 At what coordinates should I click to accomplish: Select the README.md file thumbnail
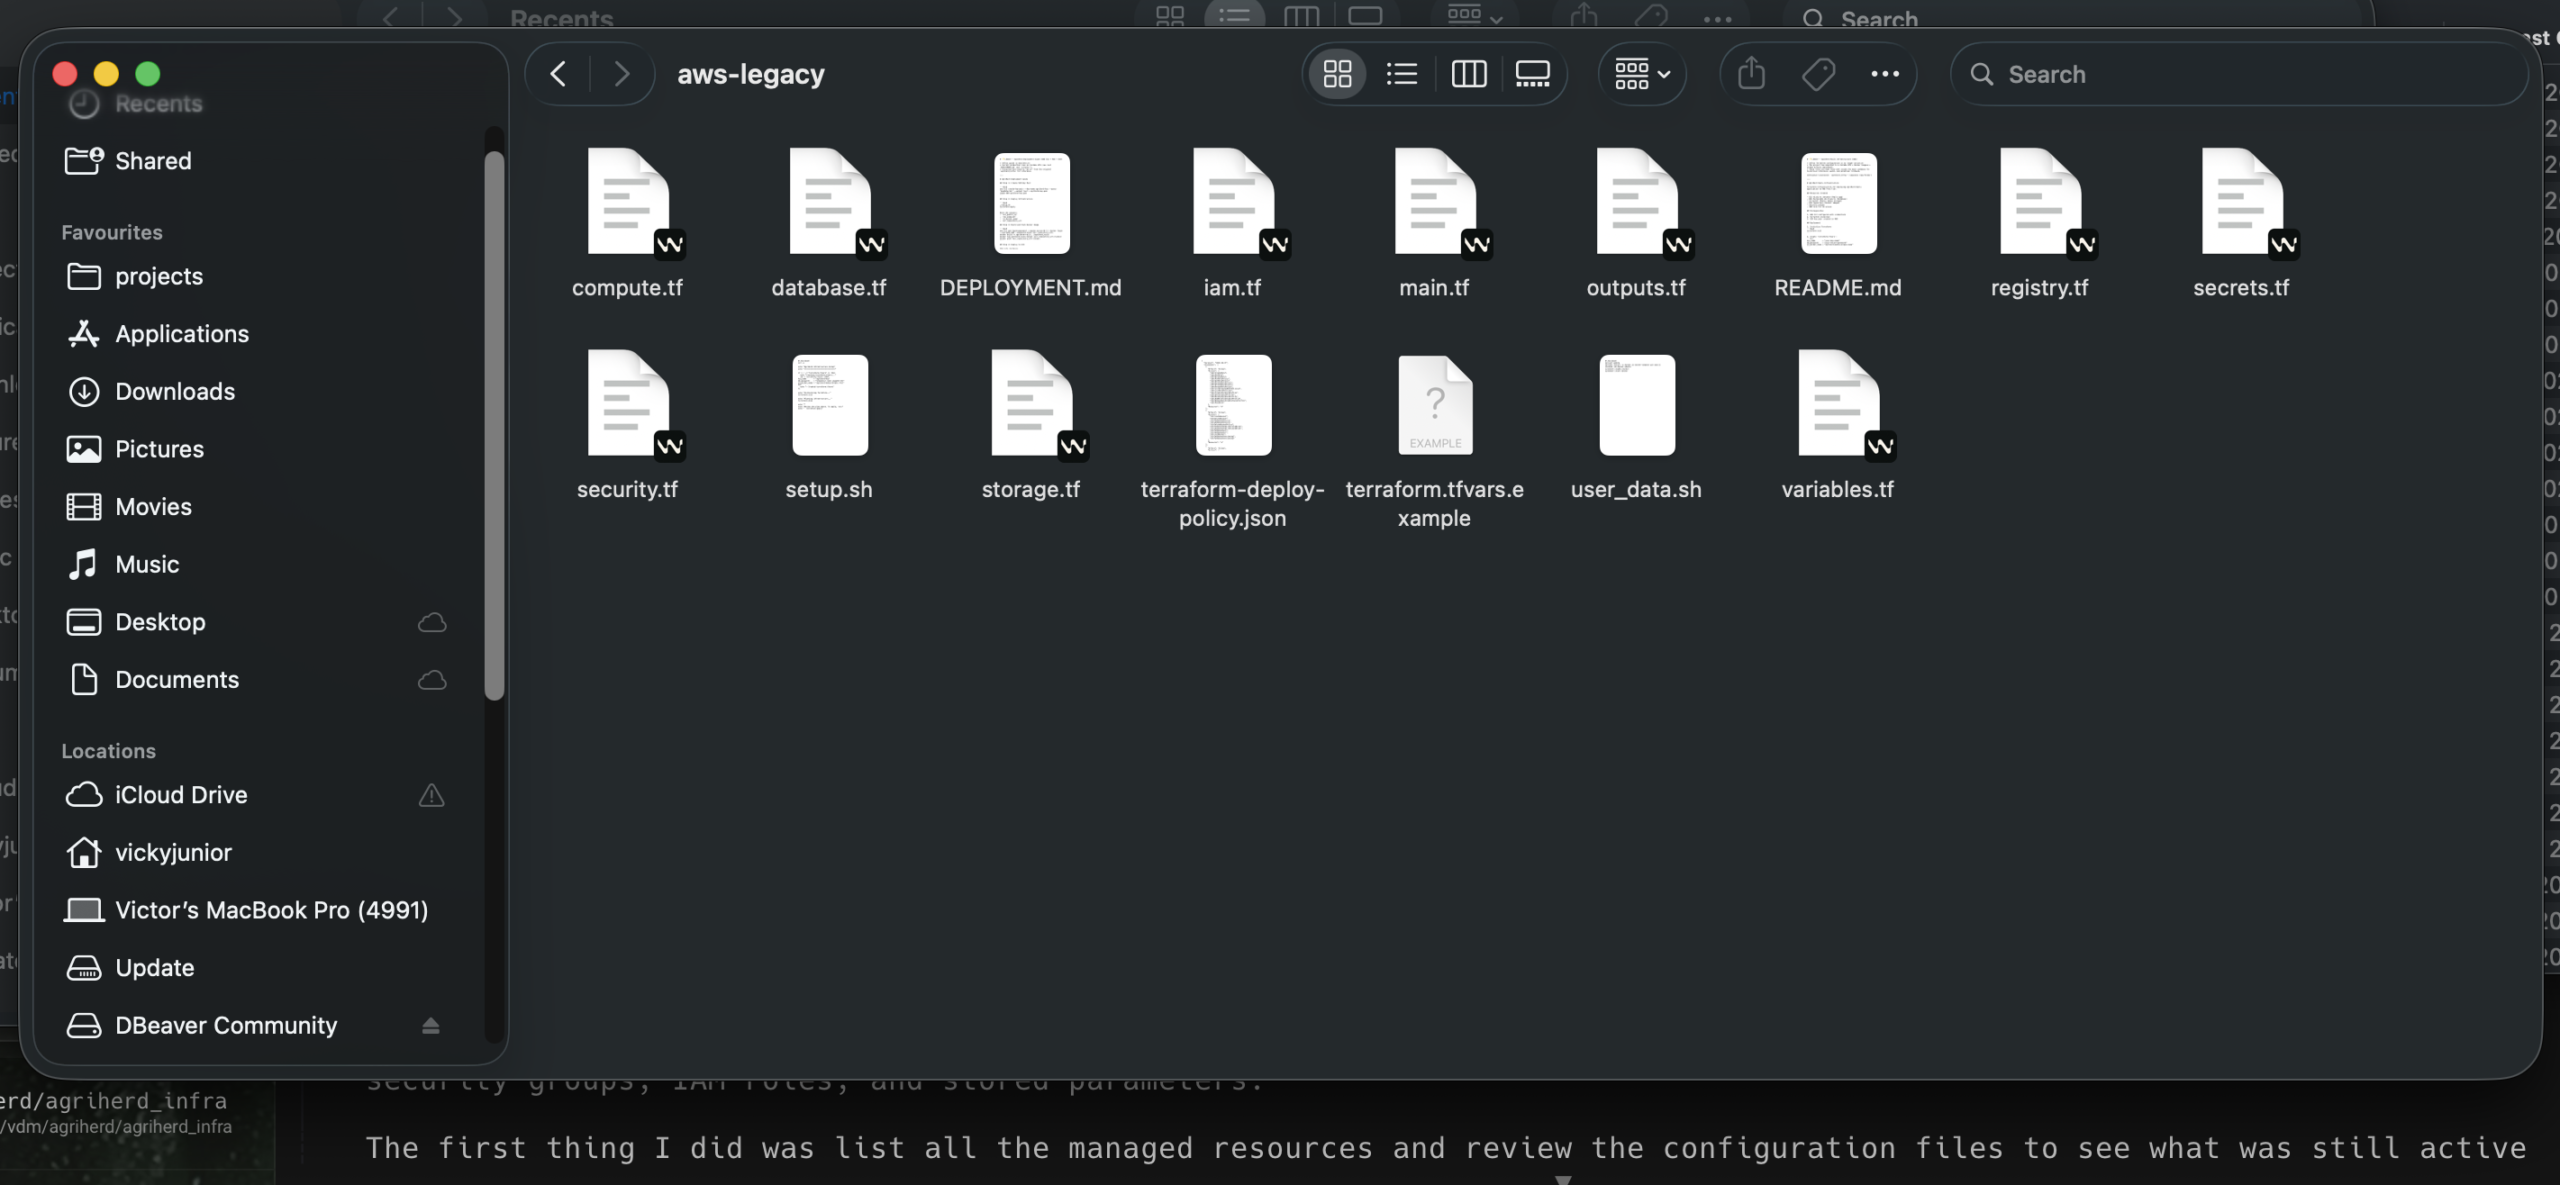coord(1838,203)
